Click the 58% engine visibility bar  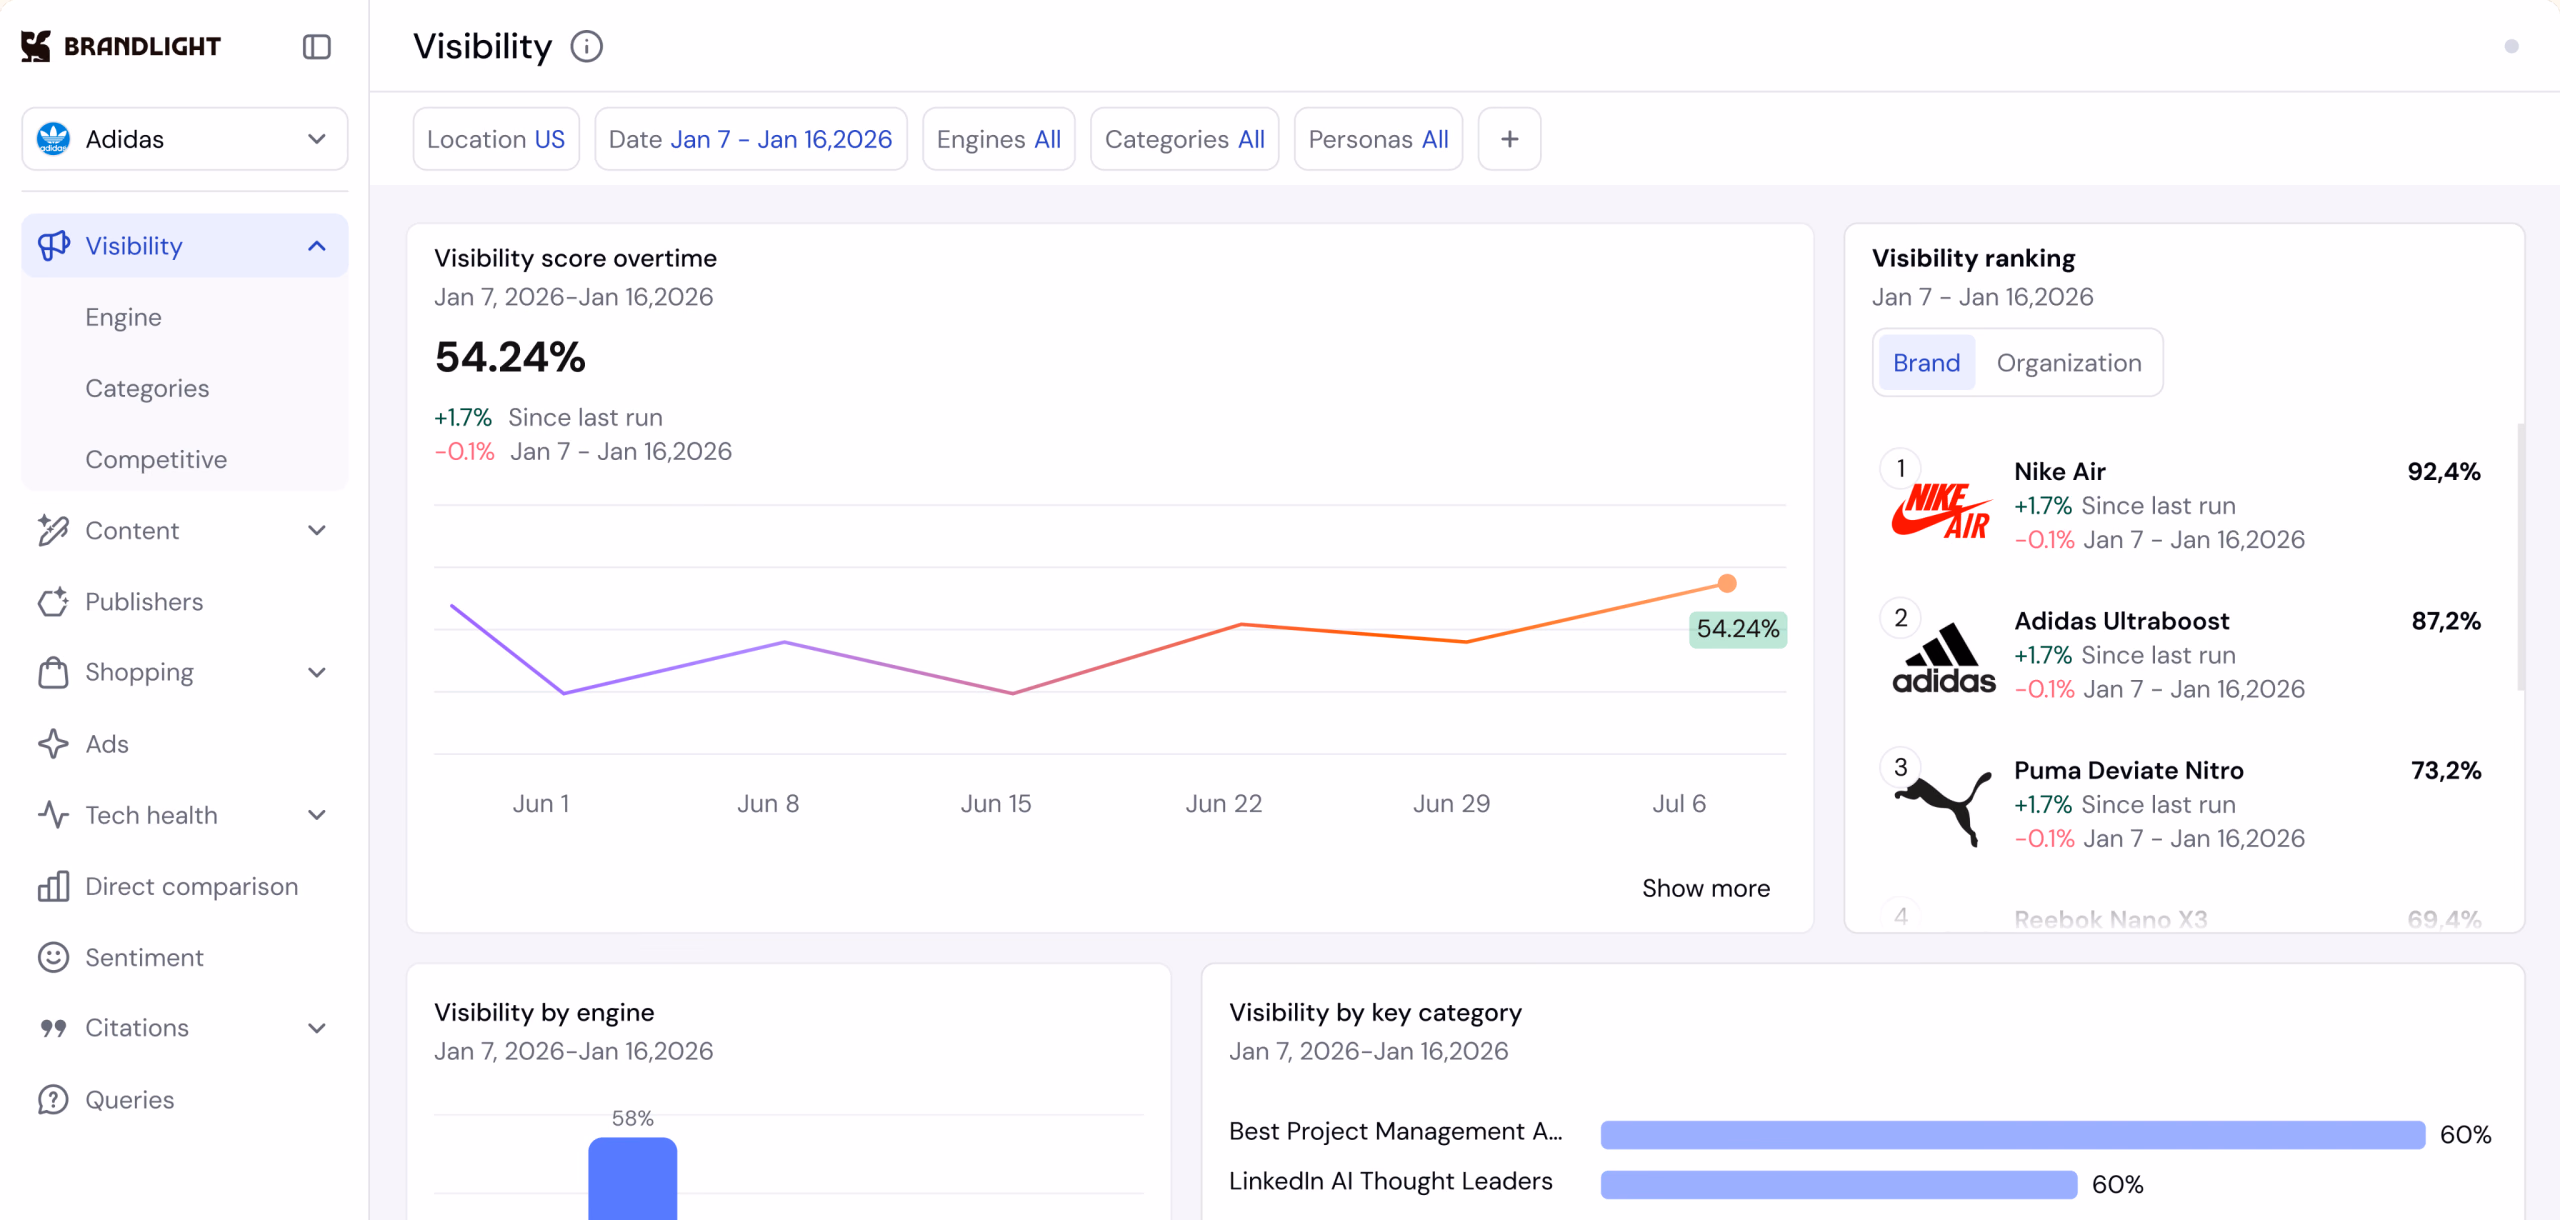[632, 1178]
